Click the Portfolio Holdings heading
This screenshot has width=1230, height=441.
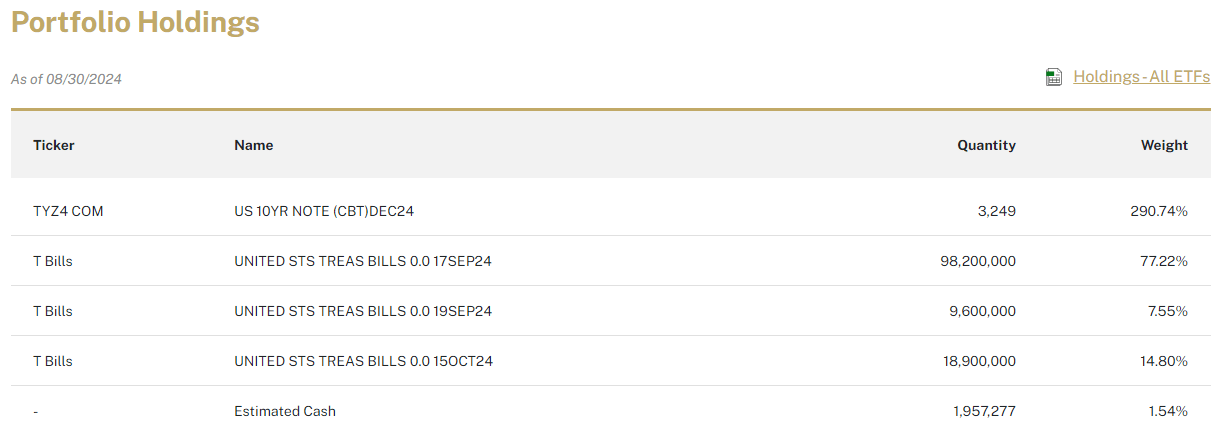pyautogui.click(x=135, y=23)
